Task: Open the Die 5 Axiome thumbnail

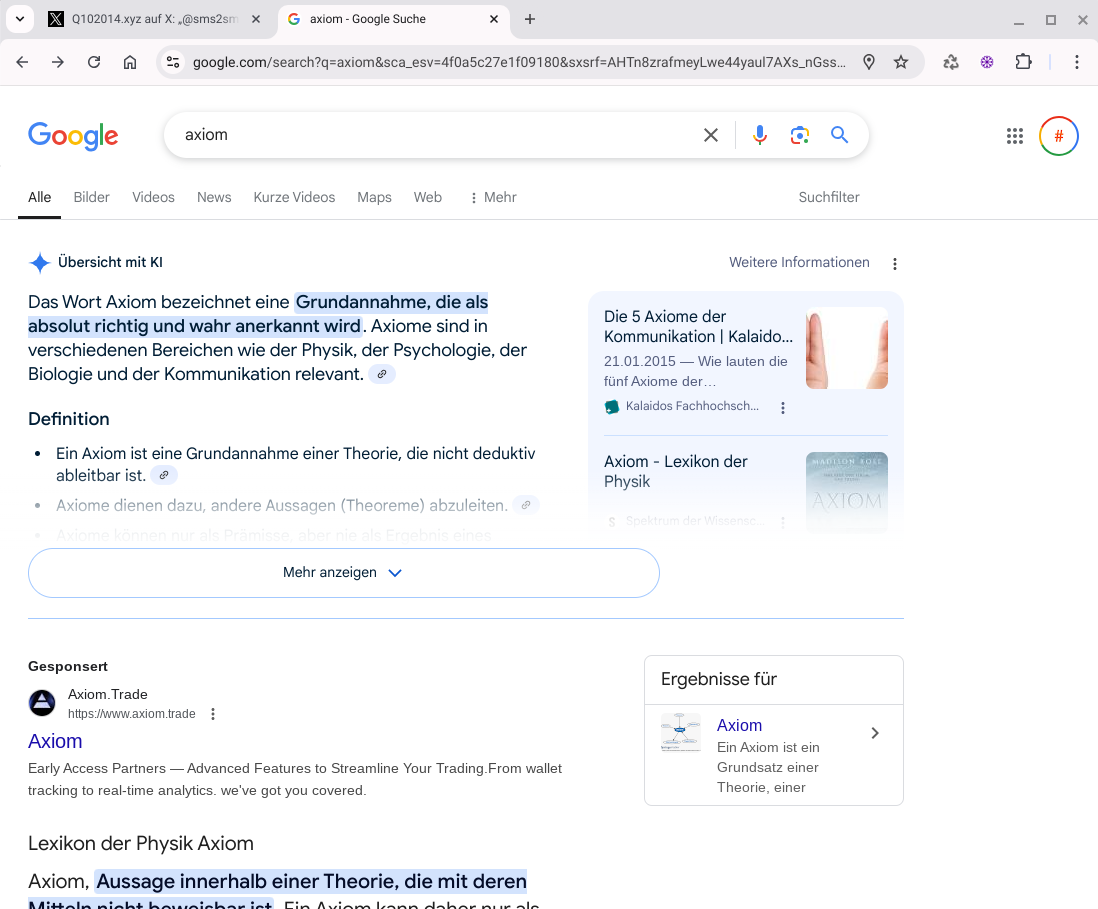Action: 846,348
